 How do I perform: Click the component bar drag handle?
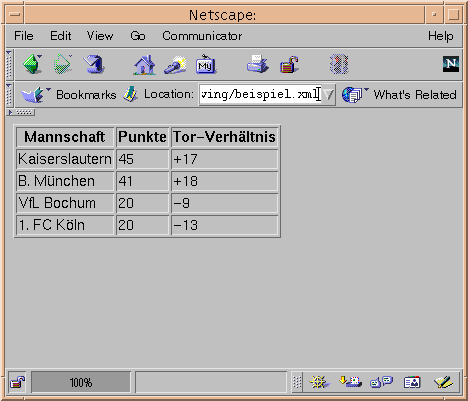click(x=297, y=382)
